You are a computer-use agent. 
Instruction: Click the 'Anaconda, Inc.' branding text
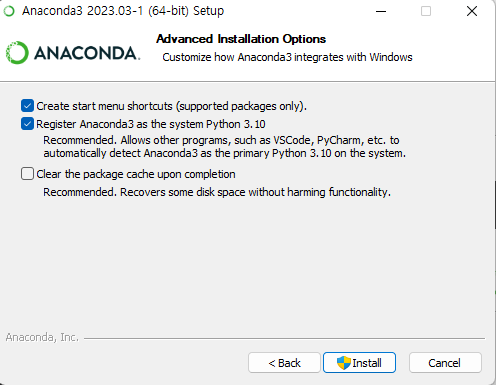[x=42, y=337]
